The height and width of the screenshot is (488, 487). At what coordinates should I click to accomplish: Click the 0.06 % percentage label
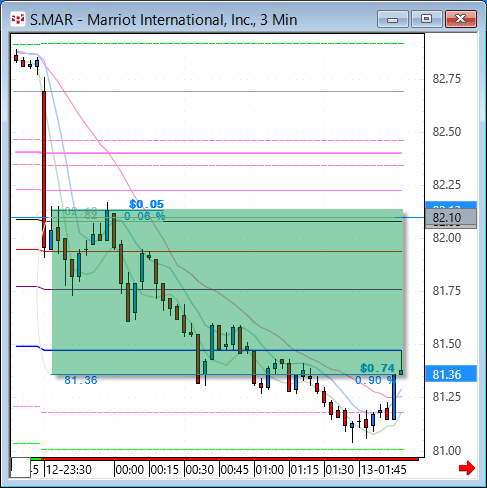click(x=145, y=216)
